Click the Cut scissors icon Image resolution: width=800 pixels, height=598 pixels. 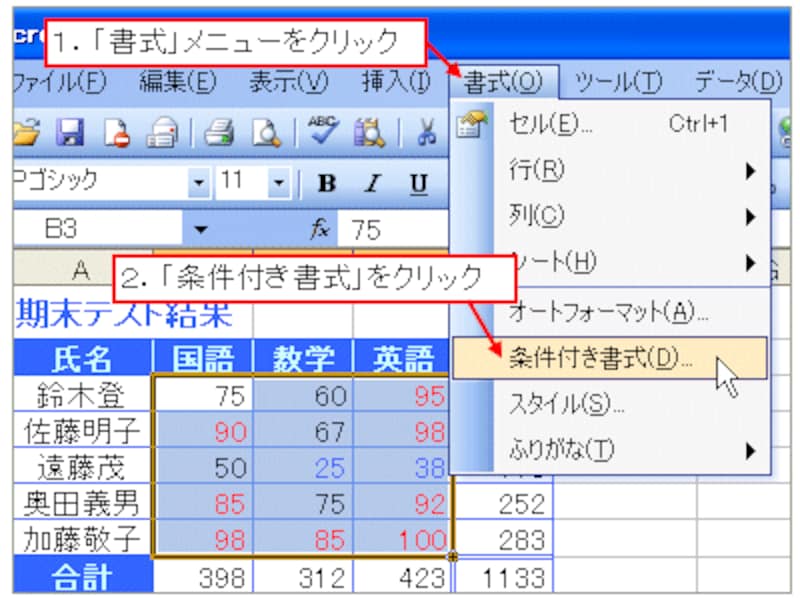coord(427,133)
